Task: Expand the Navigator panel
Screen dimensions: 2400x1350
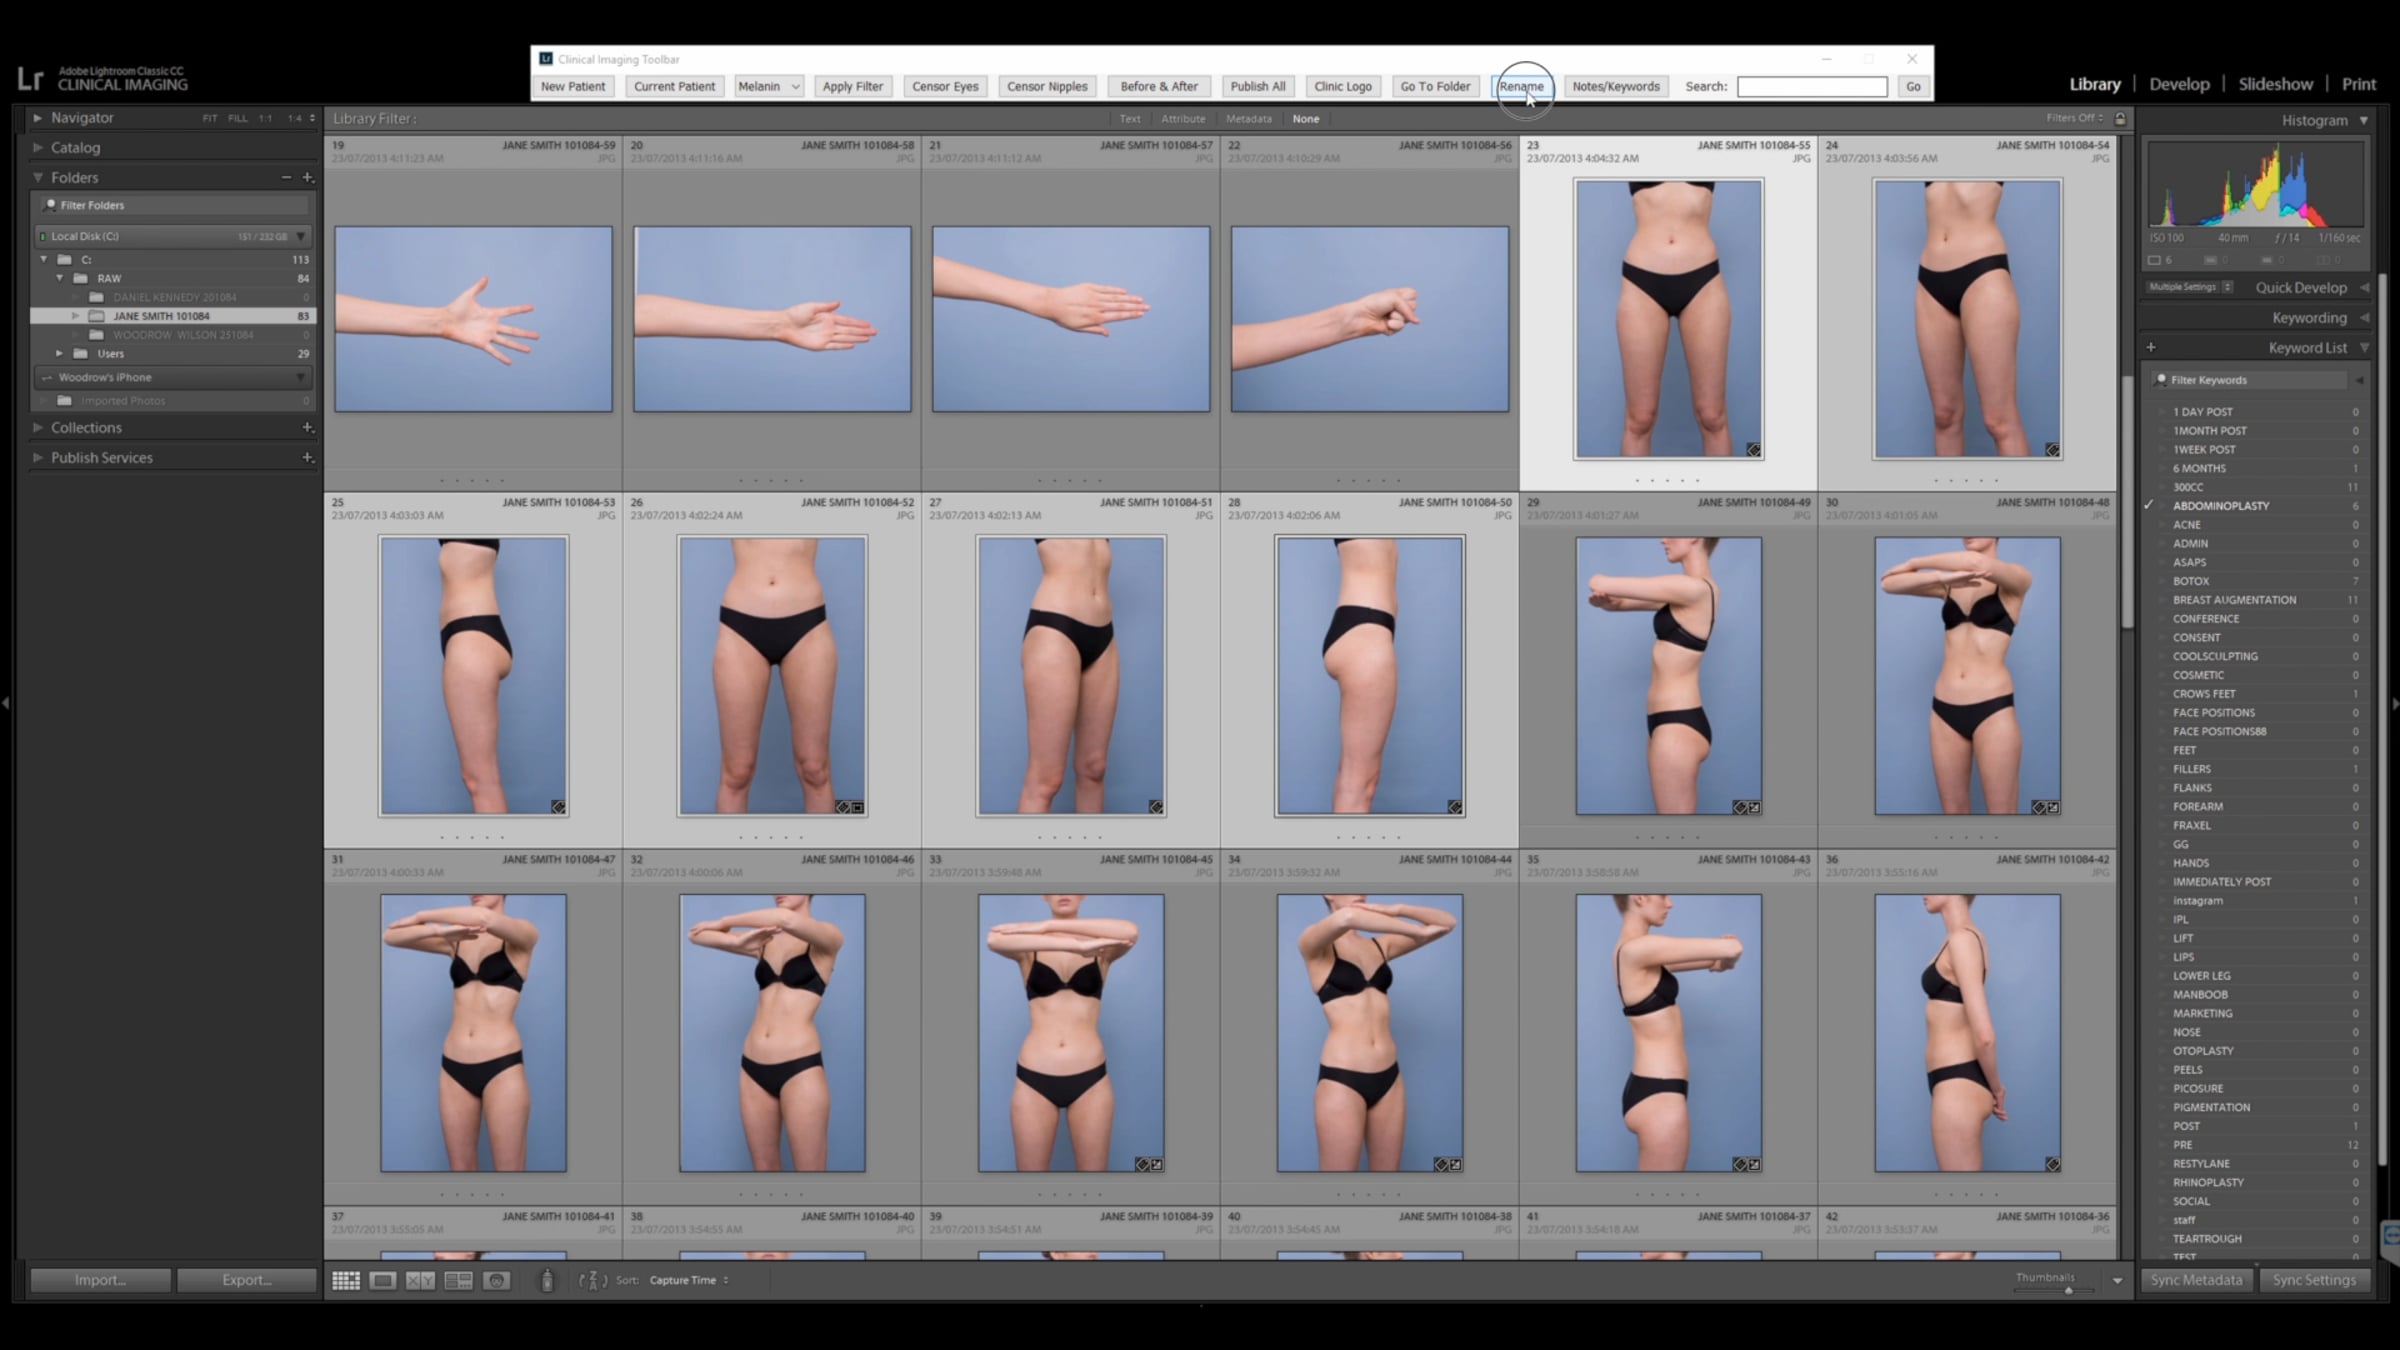Action: tap(38, 118)
